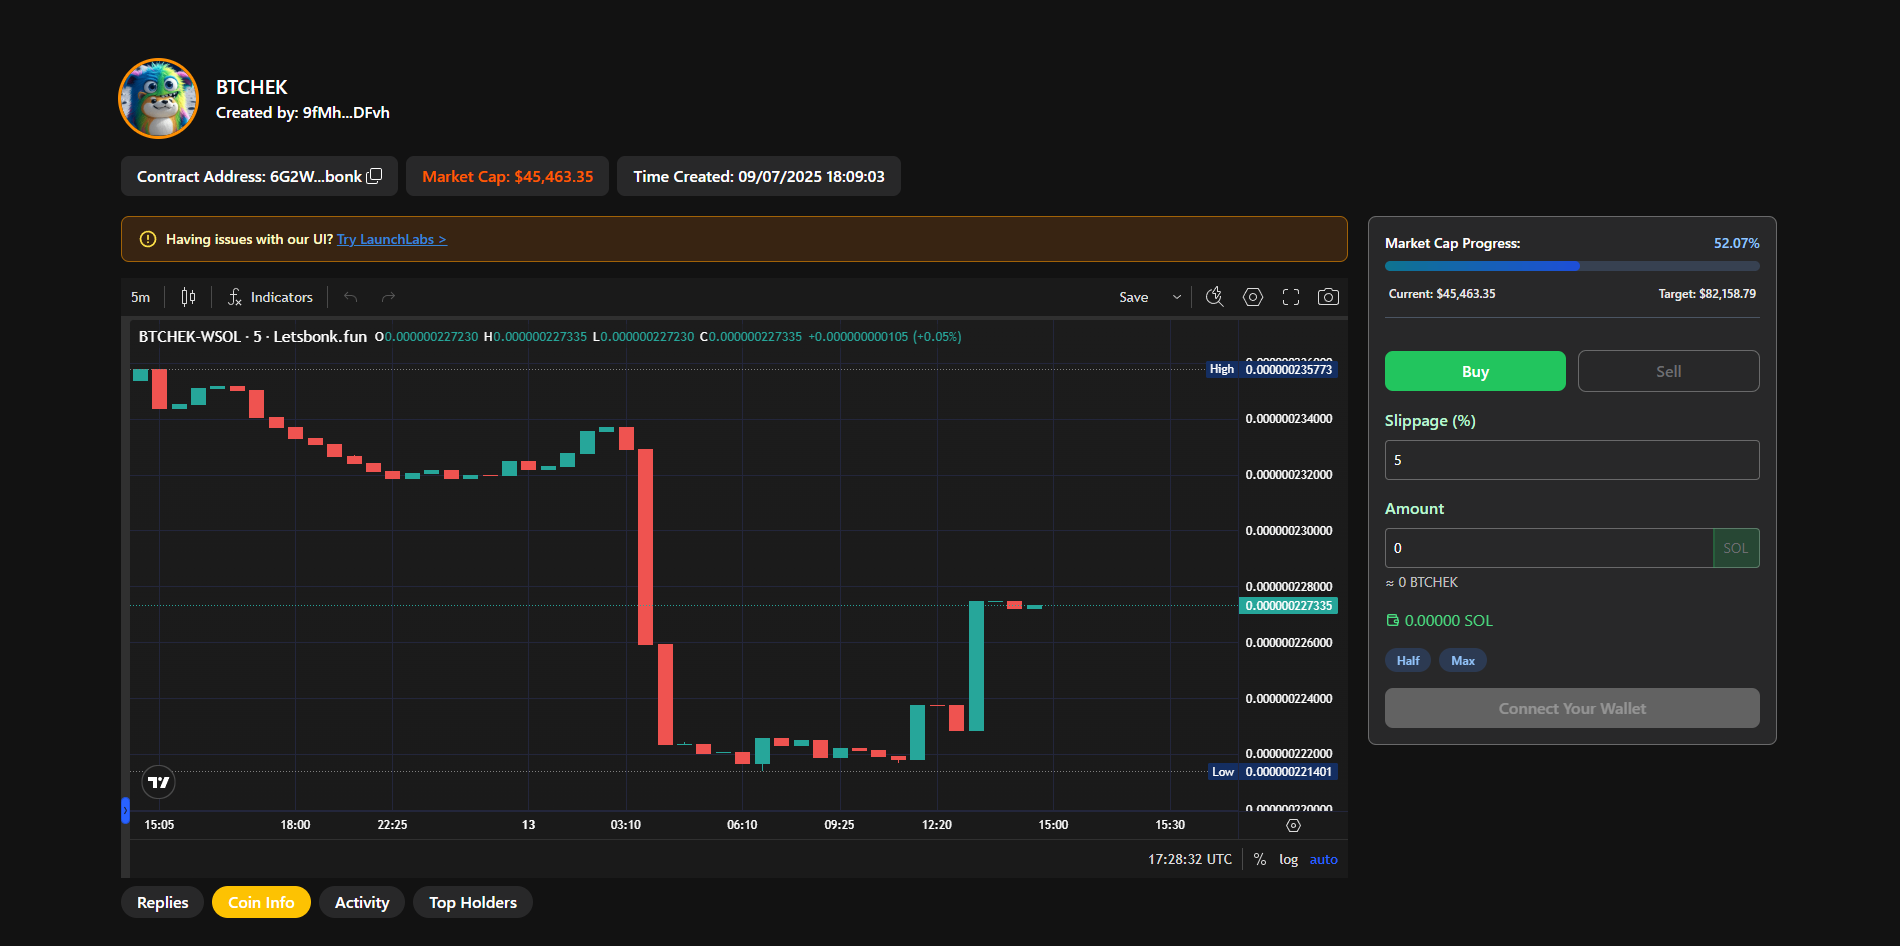1900x946 pixels.
Task: Open the 17:28:32 UTC timezone menu
Action: click(1189, 859)
